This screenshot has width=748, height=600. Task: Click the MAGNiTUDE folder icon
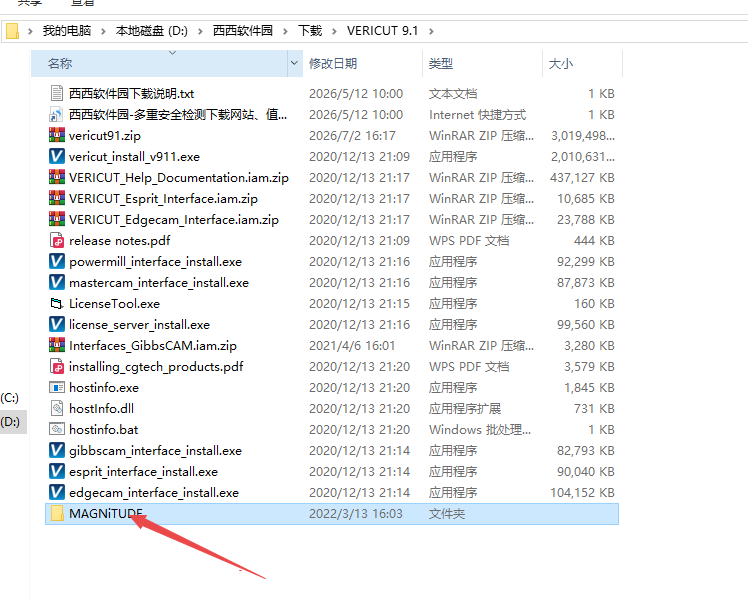tap(57, 513)
